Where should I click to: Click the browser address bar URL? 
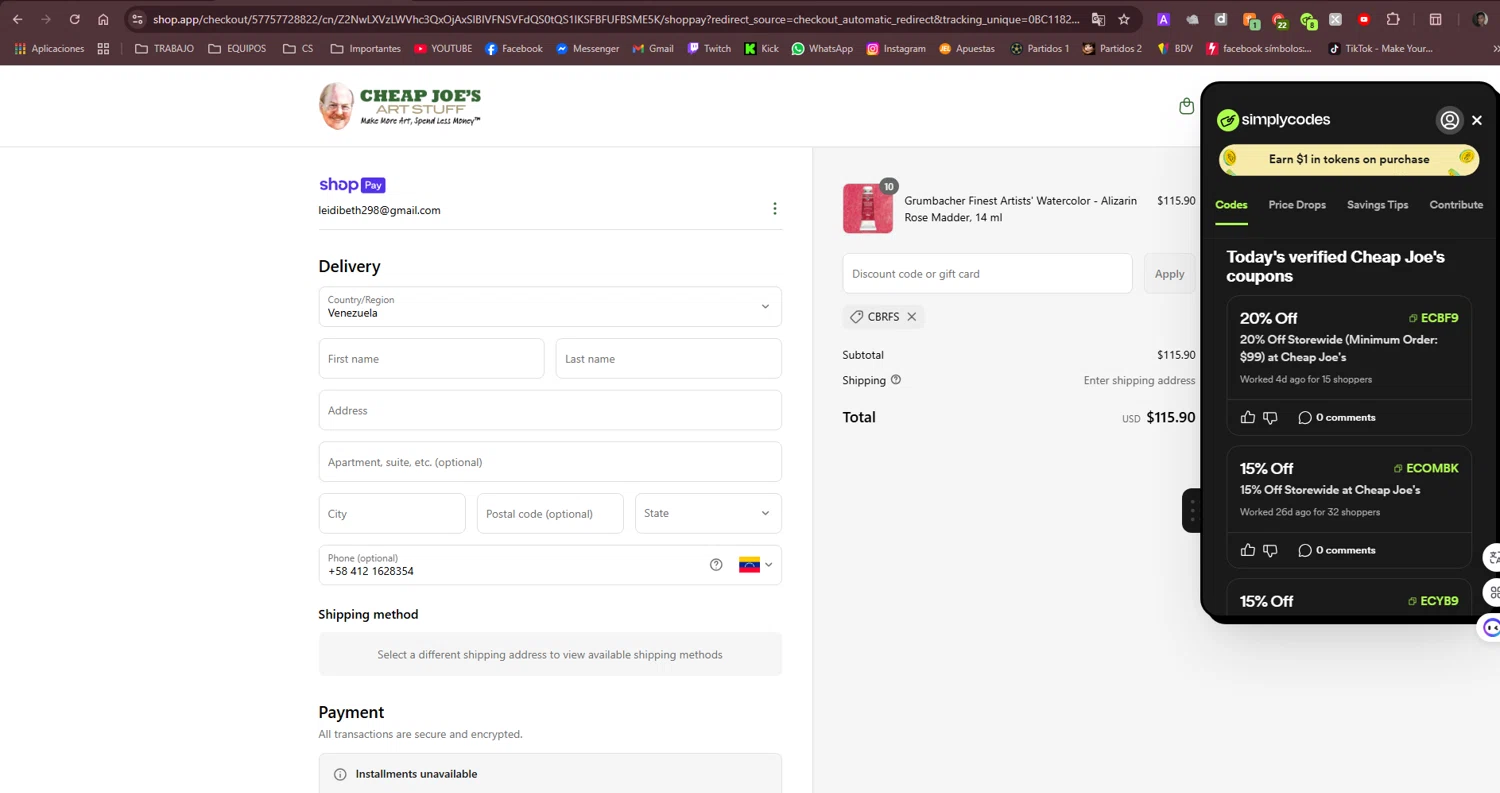(616, 19)
